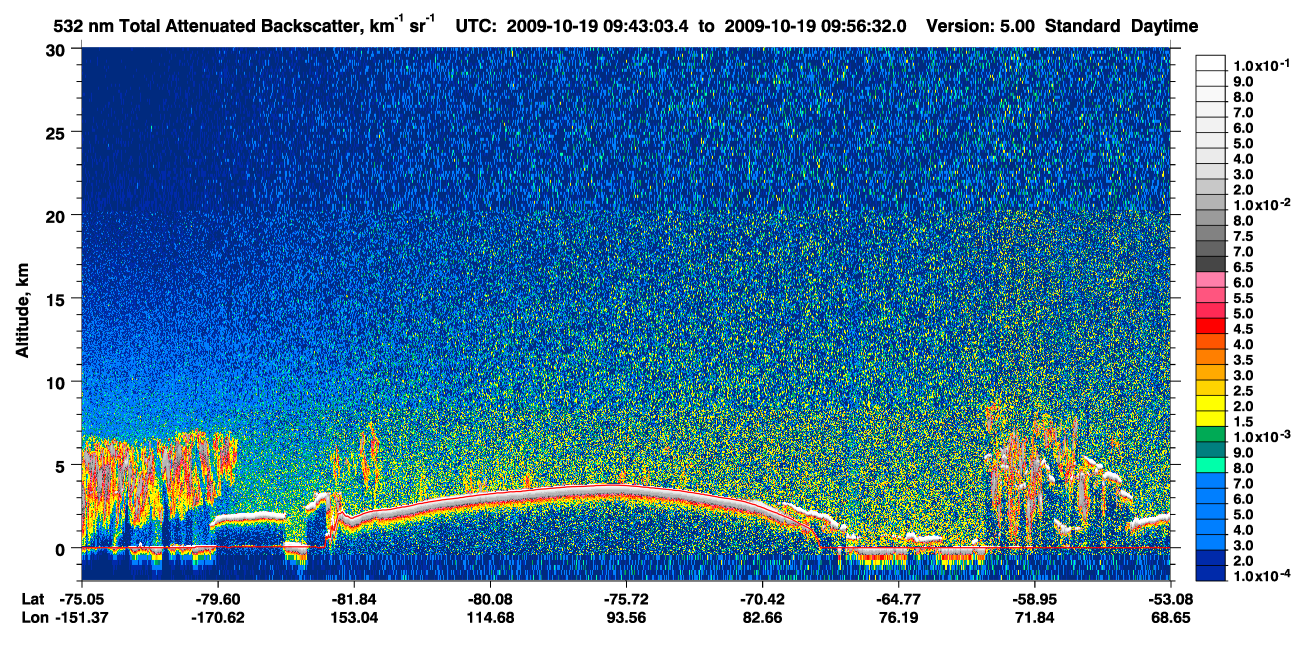Click the light gray swatch labeled 1.0x10-2
The width and height of the screenshot is (1300, 667).
pos(1210,204)
